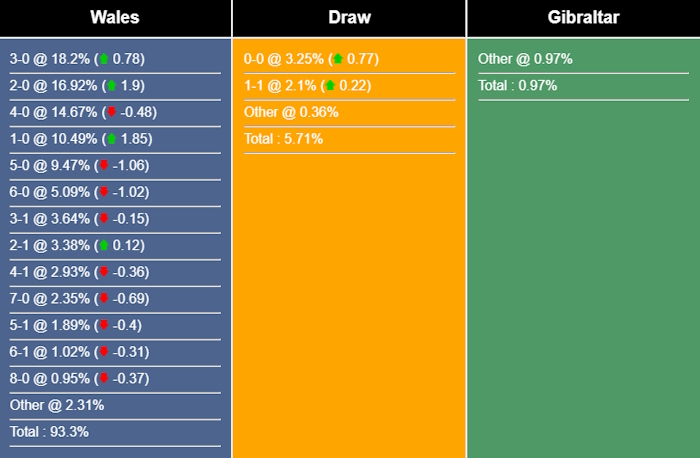
Task: Click the green up arrow beside 2-0 score
Action: point(110,86)
